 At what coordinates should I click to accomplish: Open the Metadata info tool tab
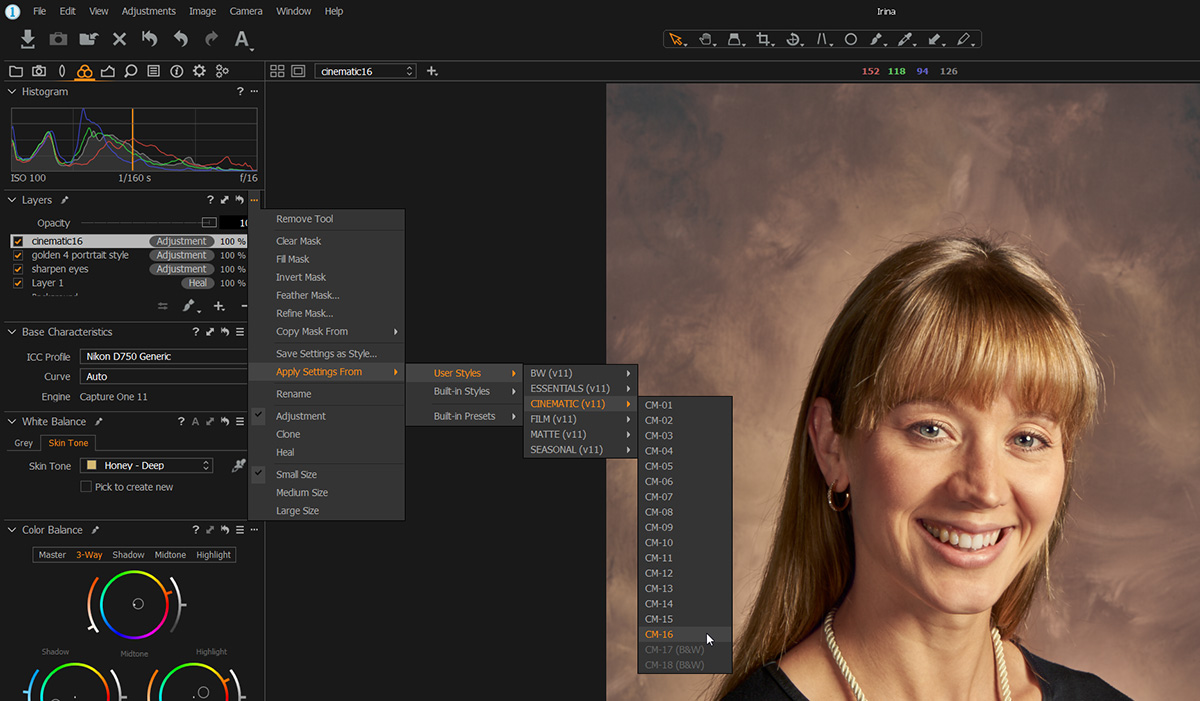176,71
